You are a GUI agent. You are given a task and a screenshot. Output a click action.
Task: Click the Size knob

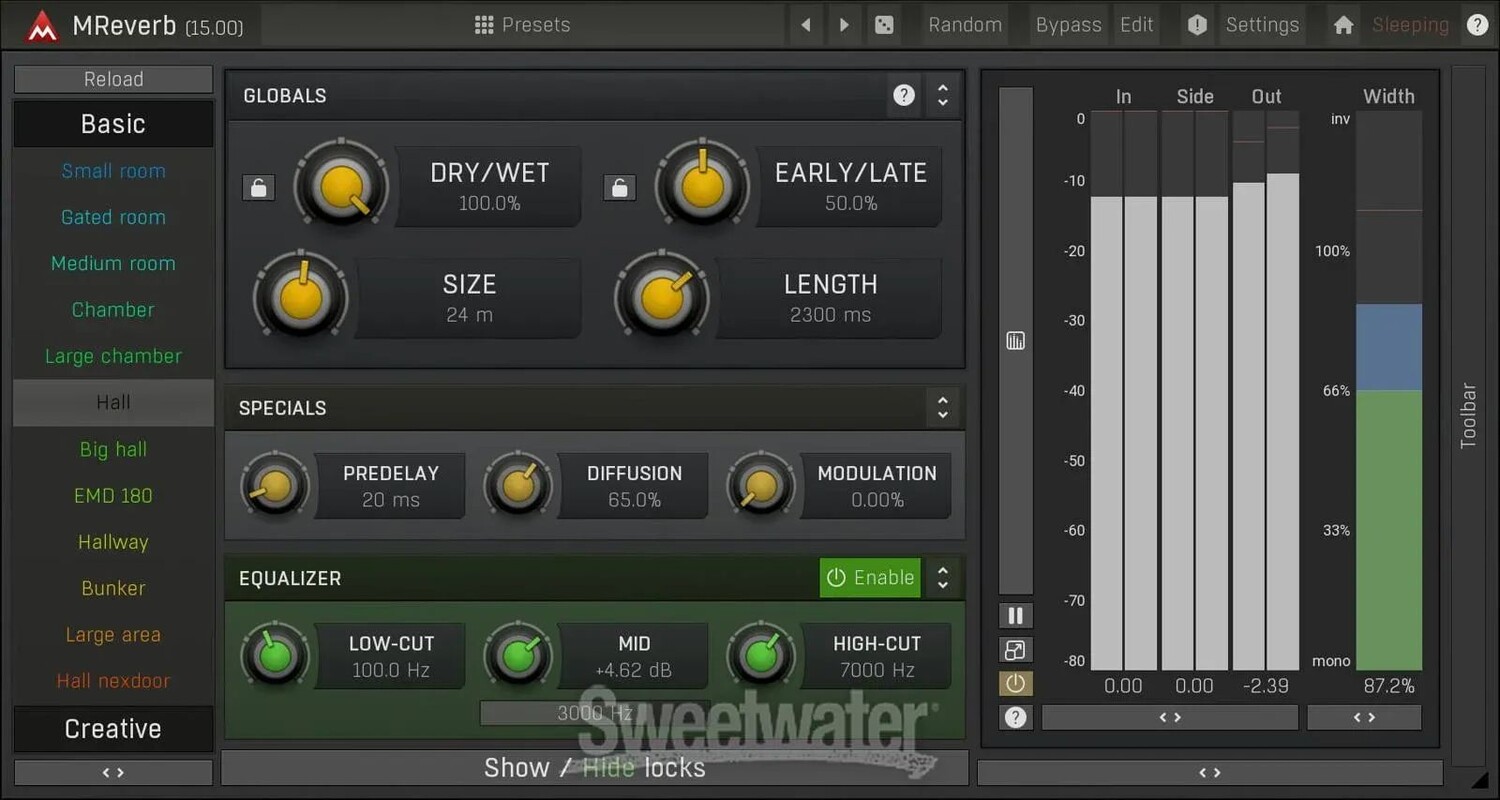301,297
